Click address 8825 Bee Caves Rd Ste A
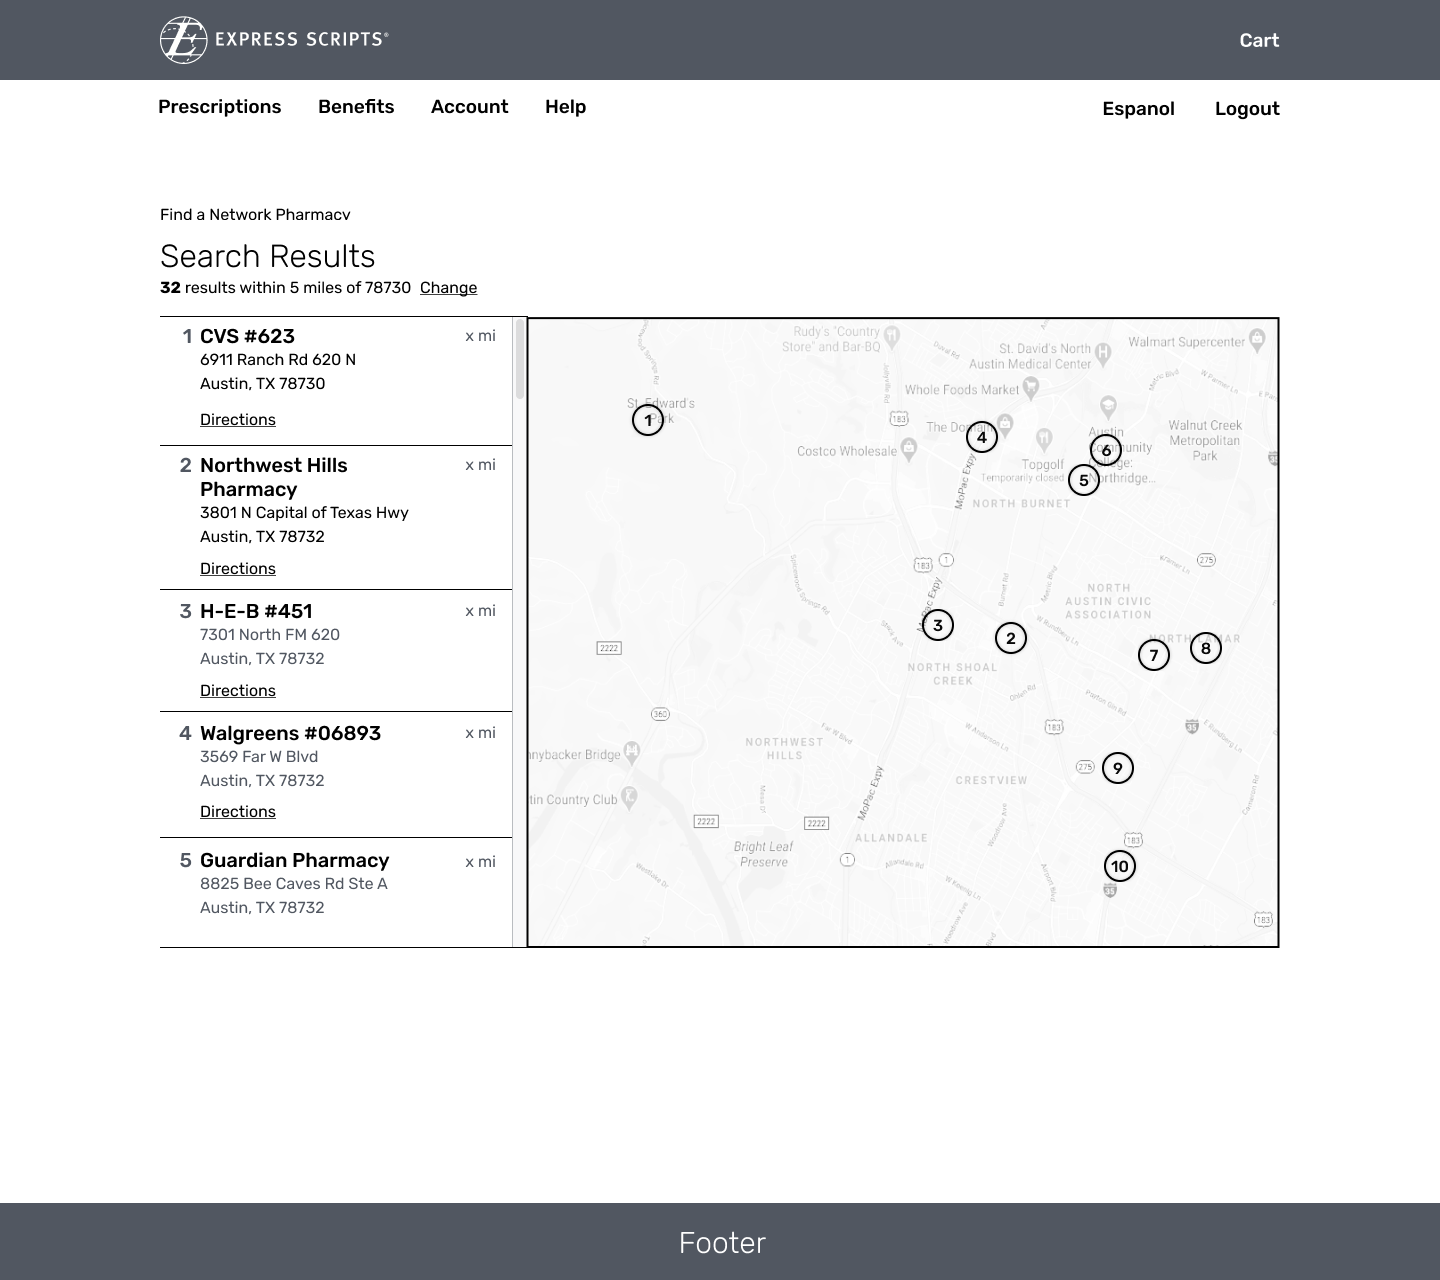 (294, 884)
